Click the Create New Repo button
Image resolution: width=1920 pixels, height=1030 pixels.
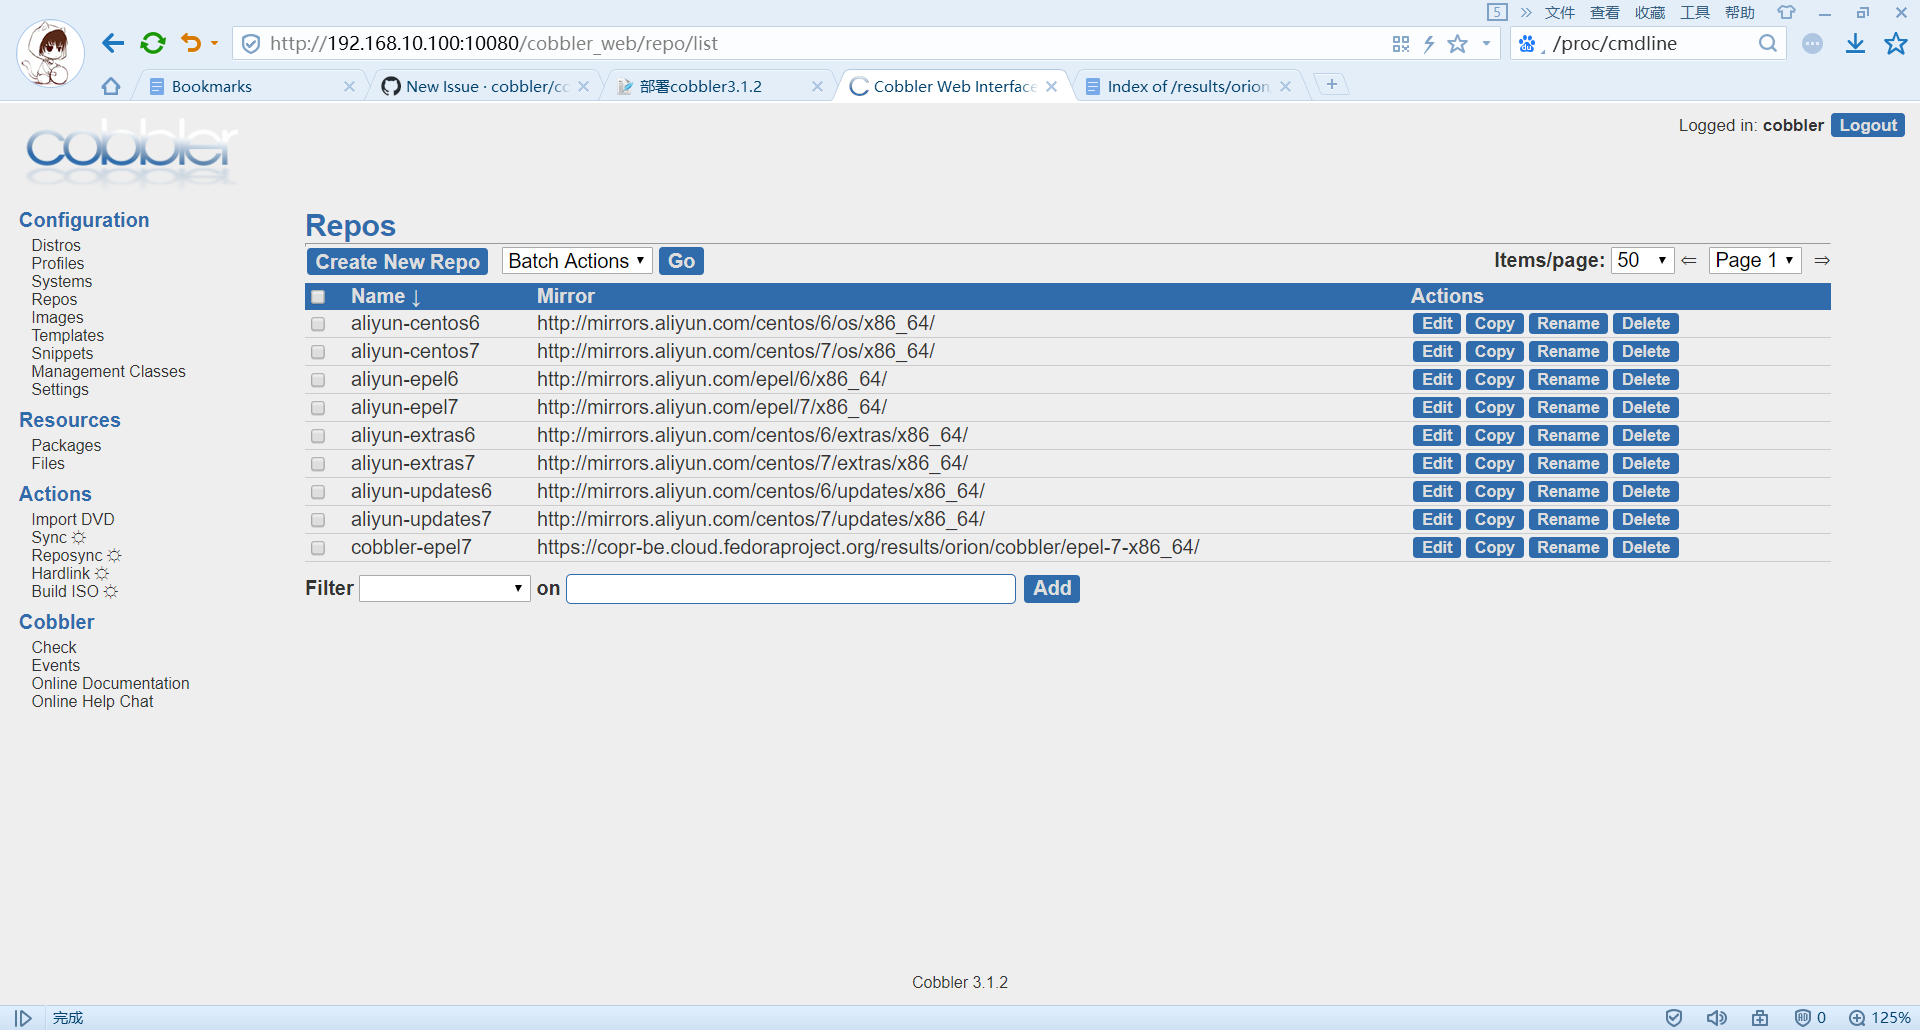(x=396, y=261)
